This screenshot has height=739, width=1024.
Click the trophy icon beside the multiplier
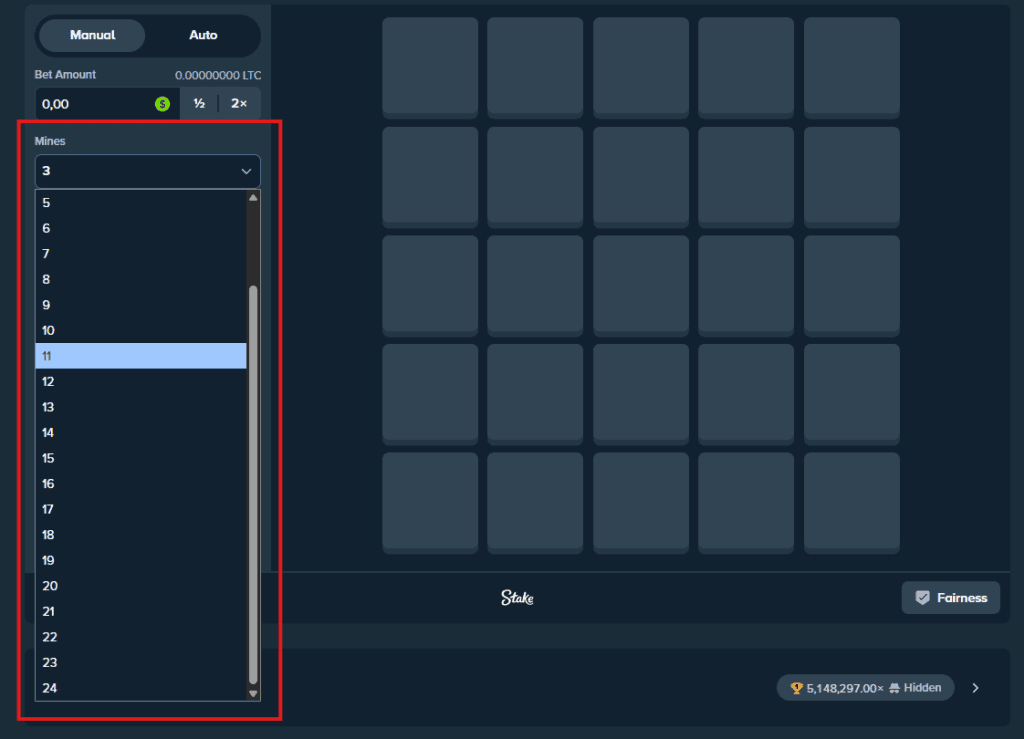795,687
